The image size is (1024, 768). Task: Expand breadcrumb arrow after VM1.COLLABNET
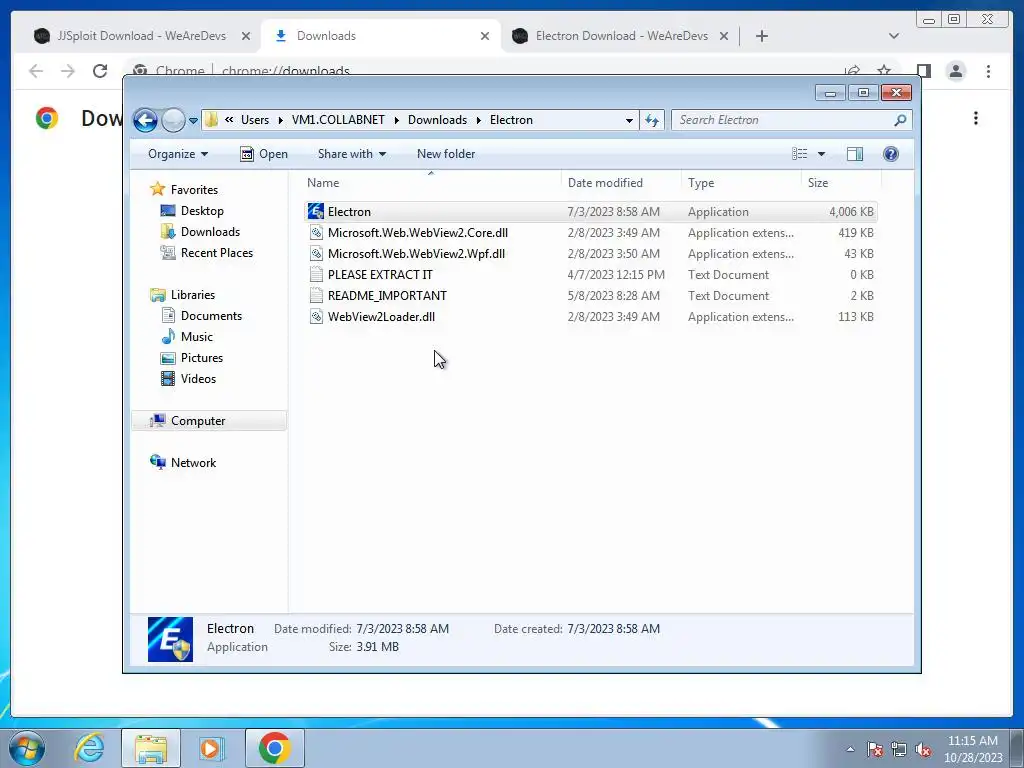click(x=396, y=120)
